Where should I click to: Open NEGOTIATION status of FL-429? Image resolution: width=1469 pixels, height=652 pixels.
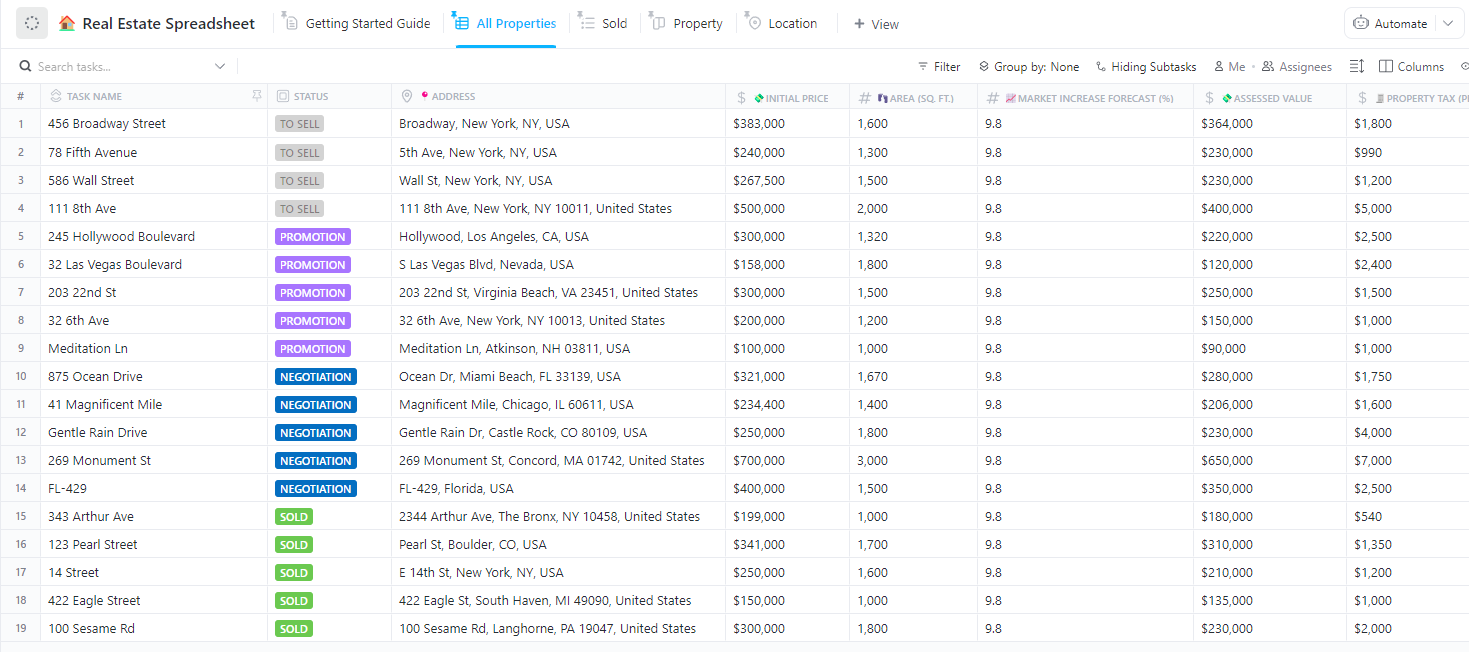[316, 489]
